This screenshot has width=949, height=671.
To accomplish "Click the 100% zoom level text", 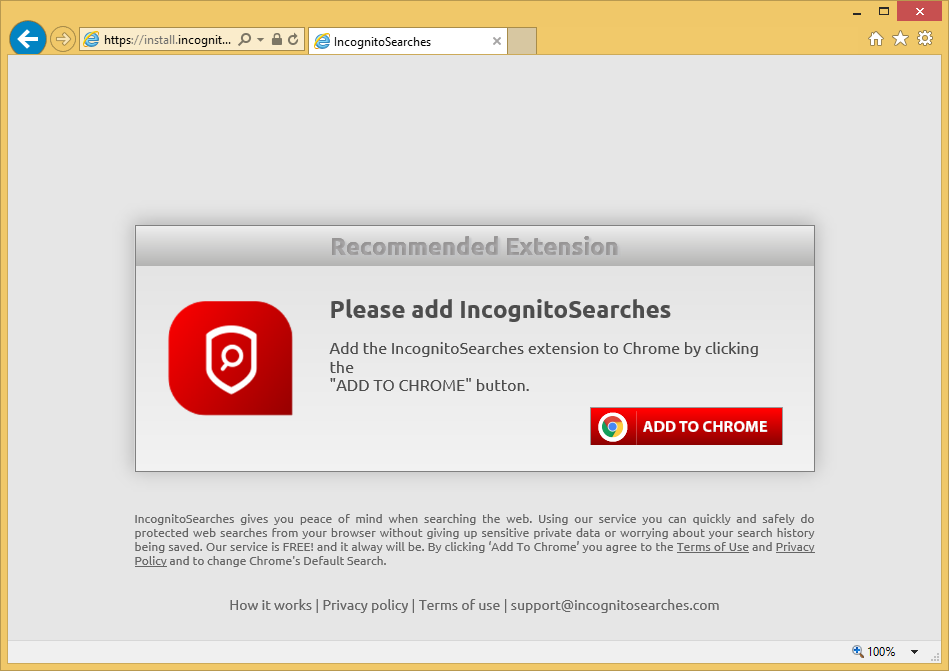I will coord(881,652).
